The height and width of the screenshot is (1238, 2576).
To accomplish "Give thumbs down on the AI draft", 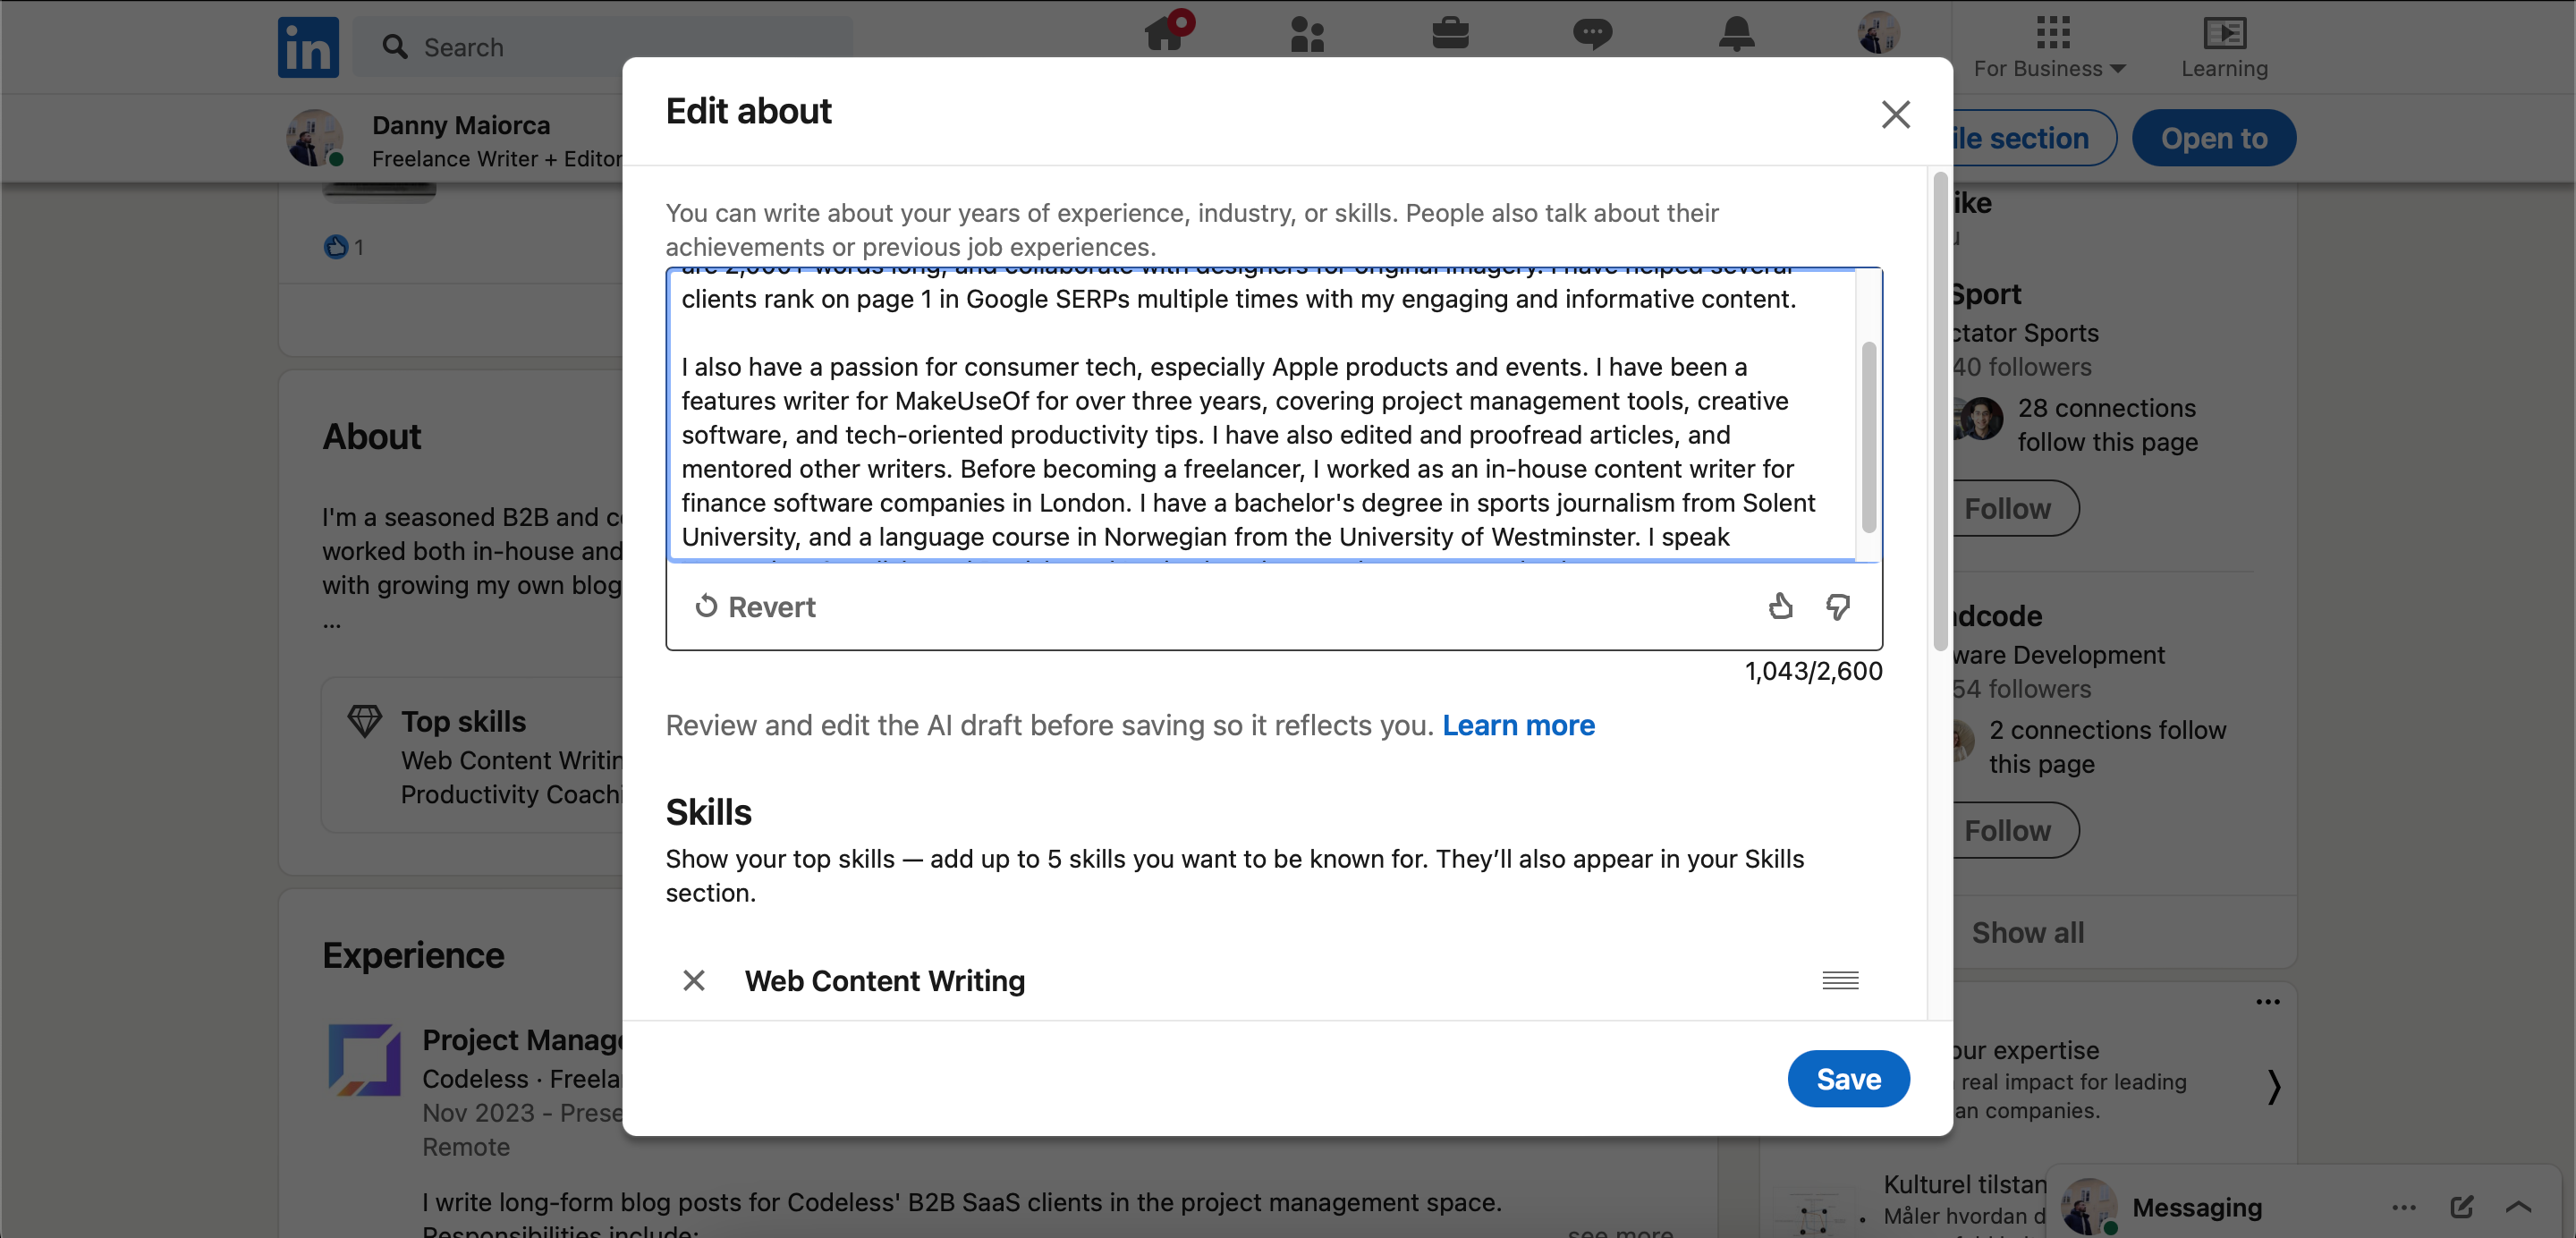I will [x=1838, y=606].
